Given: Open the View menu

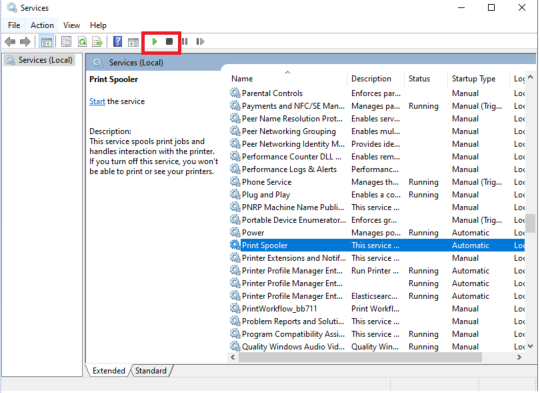Looking at the screenshot, I should pos(71,25).
